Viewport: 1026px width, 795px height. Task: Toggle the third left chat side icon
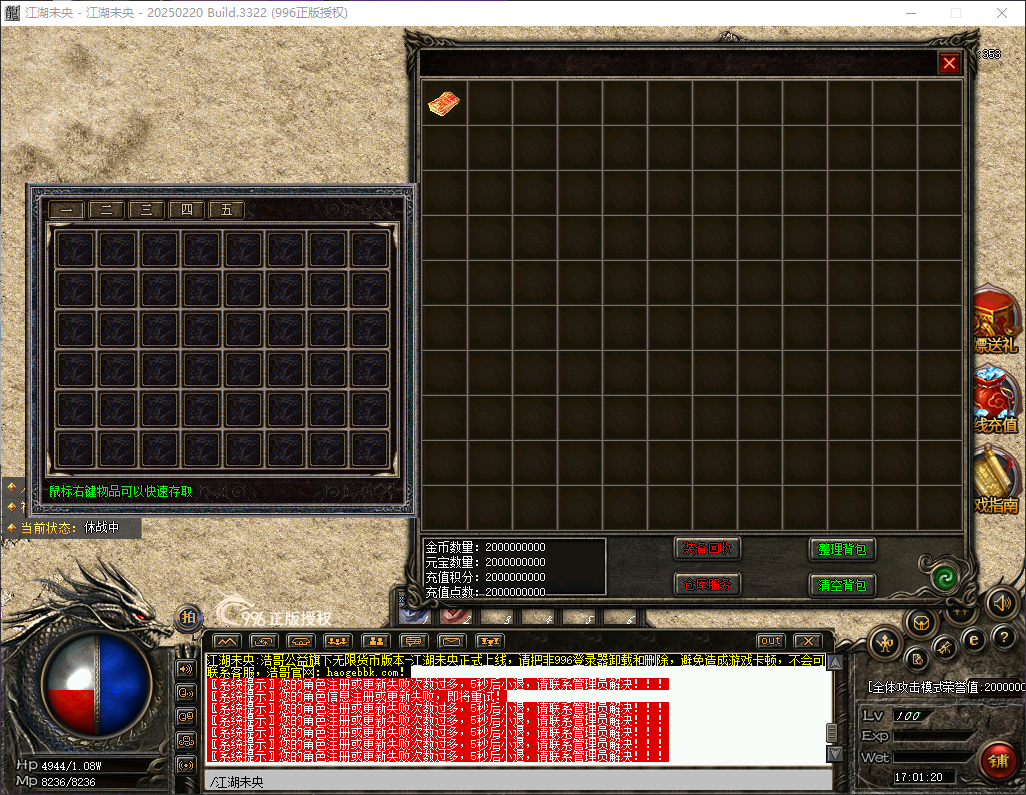coord(186,716)
